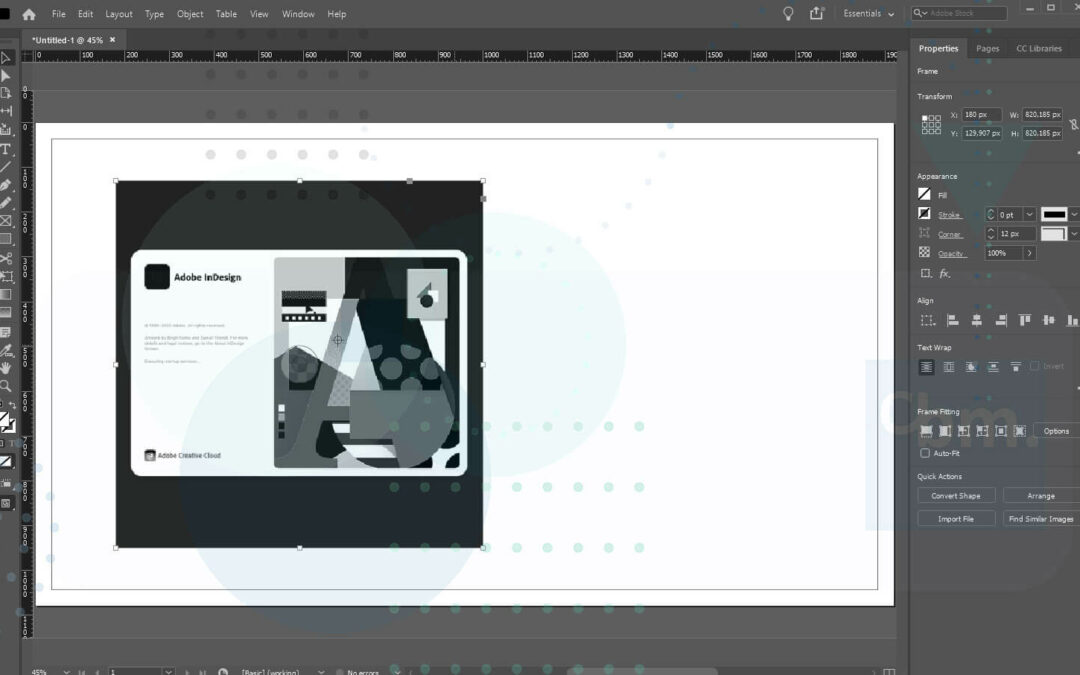This screenshot has width=1080, height=675.
Task: Click the Find Similar Images button
Action: [x=1041, y=519]
